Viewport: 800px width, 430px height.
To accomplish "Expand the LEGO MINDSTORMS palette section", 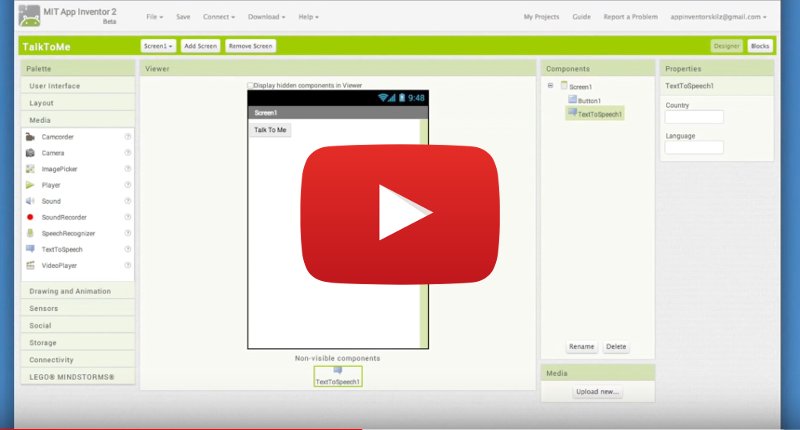I will click(78, 377).
